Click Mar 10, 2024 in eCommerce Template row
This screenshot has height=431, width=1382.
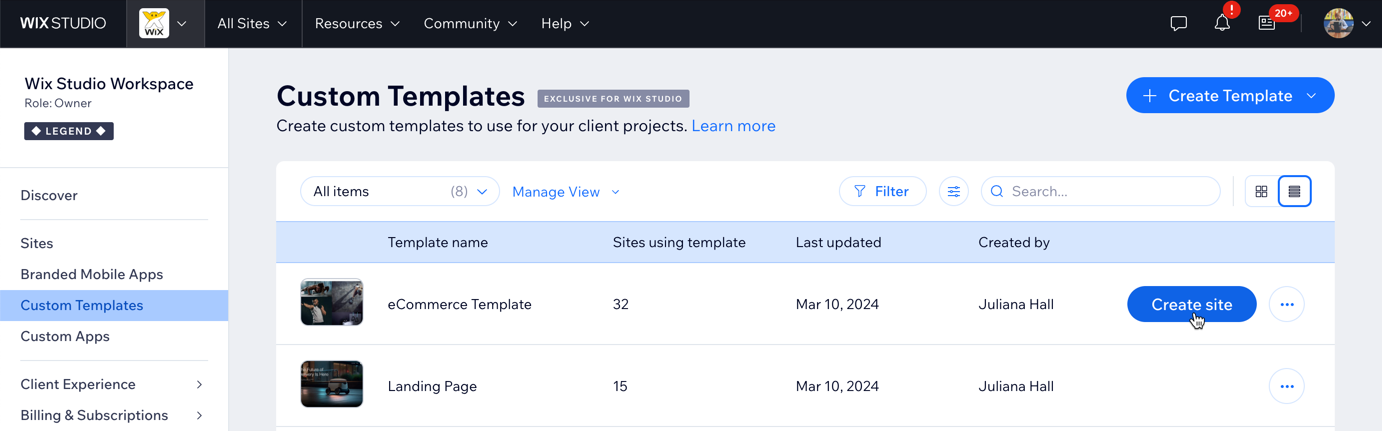coord(837,304)
